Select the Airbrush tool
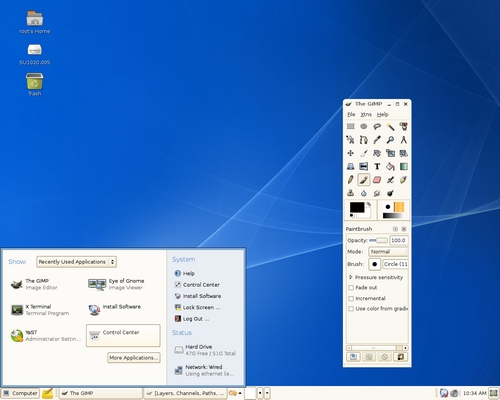 390,180
